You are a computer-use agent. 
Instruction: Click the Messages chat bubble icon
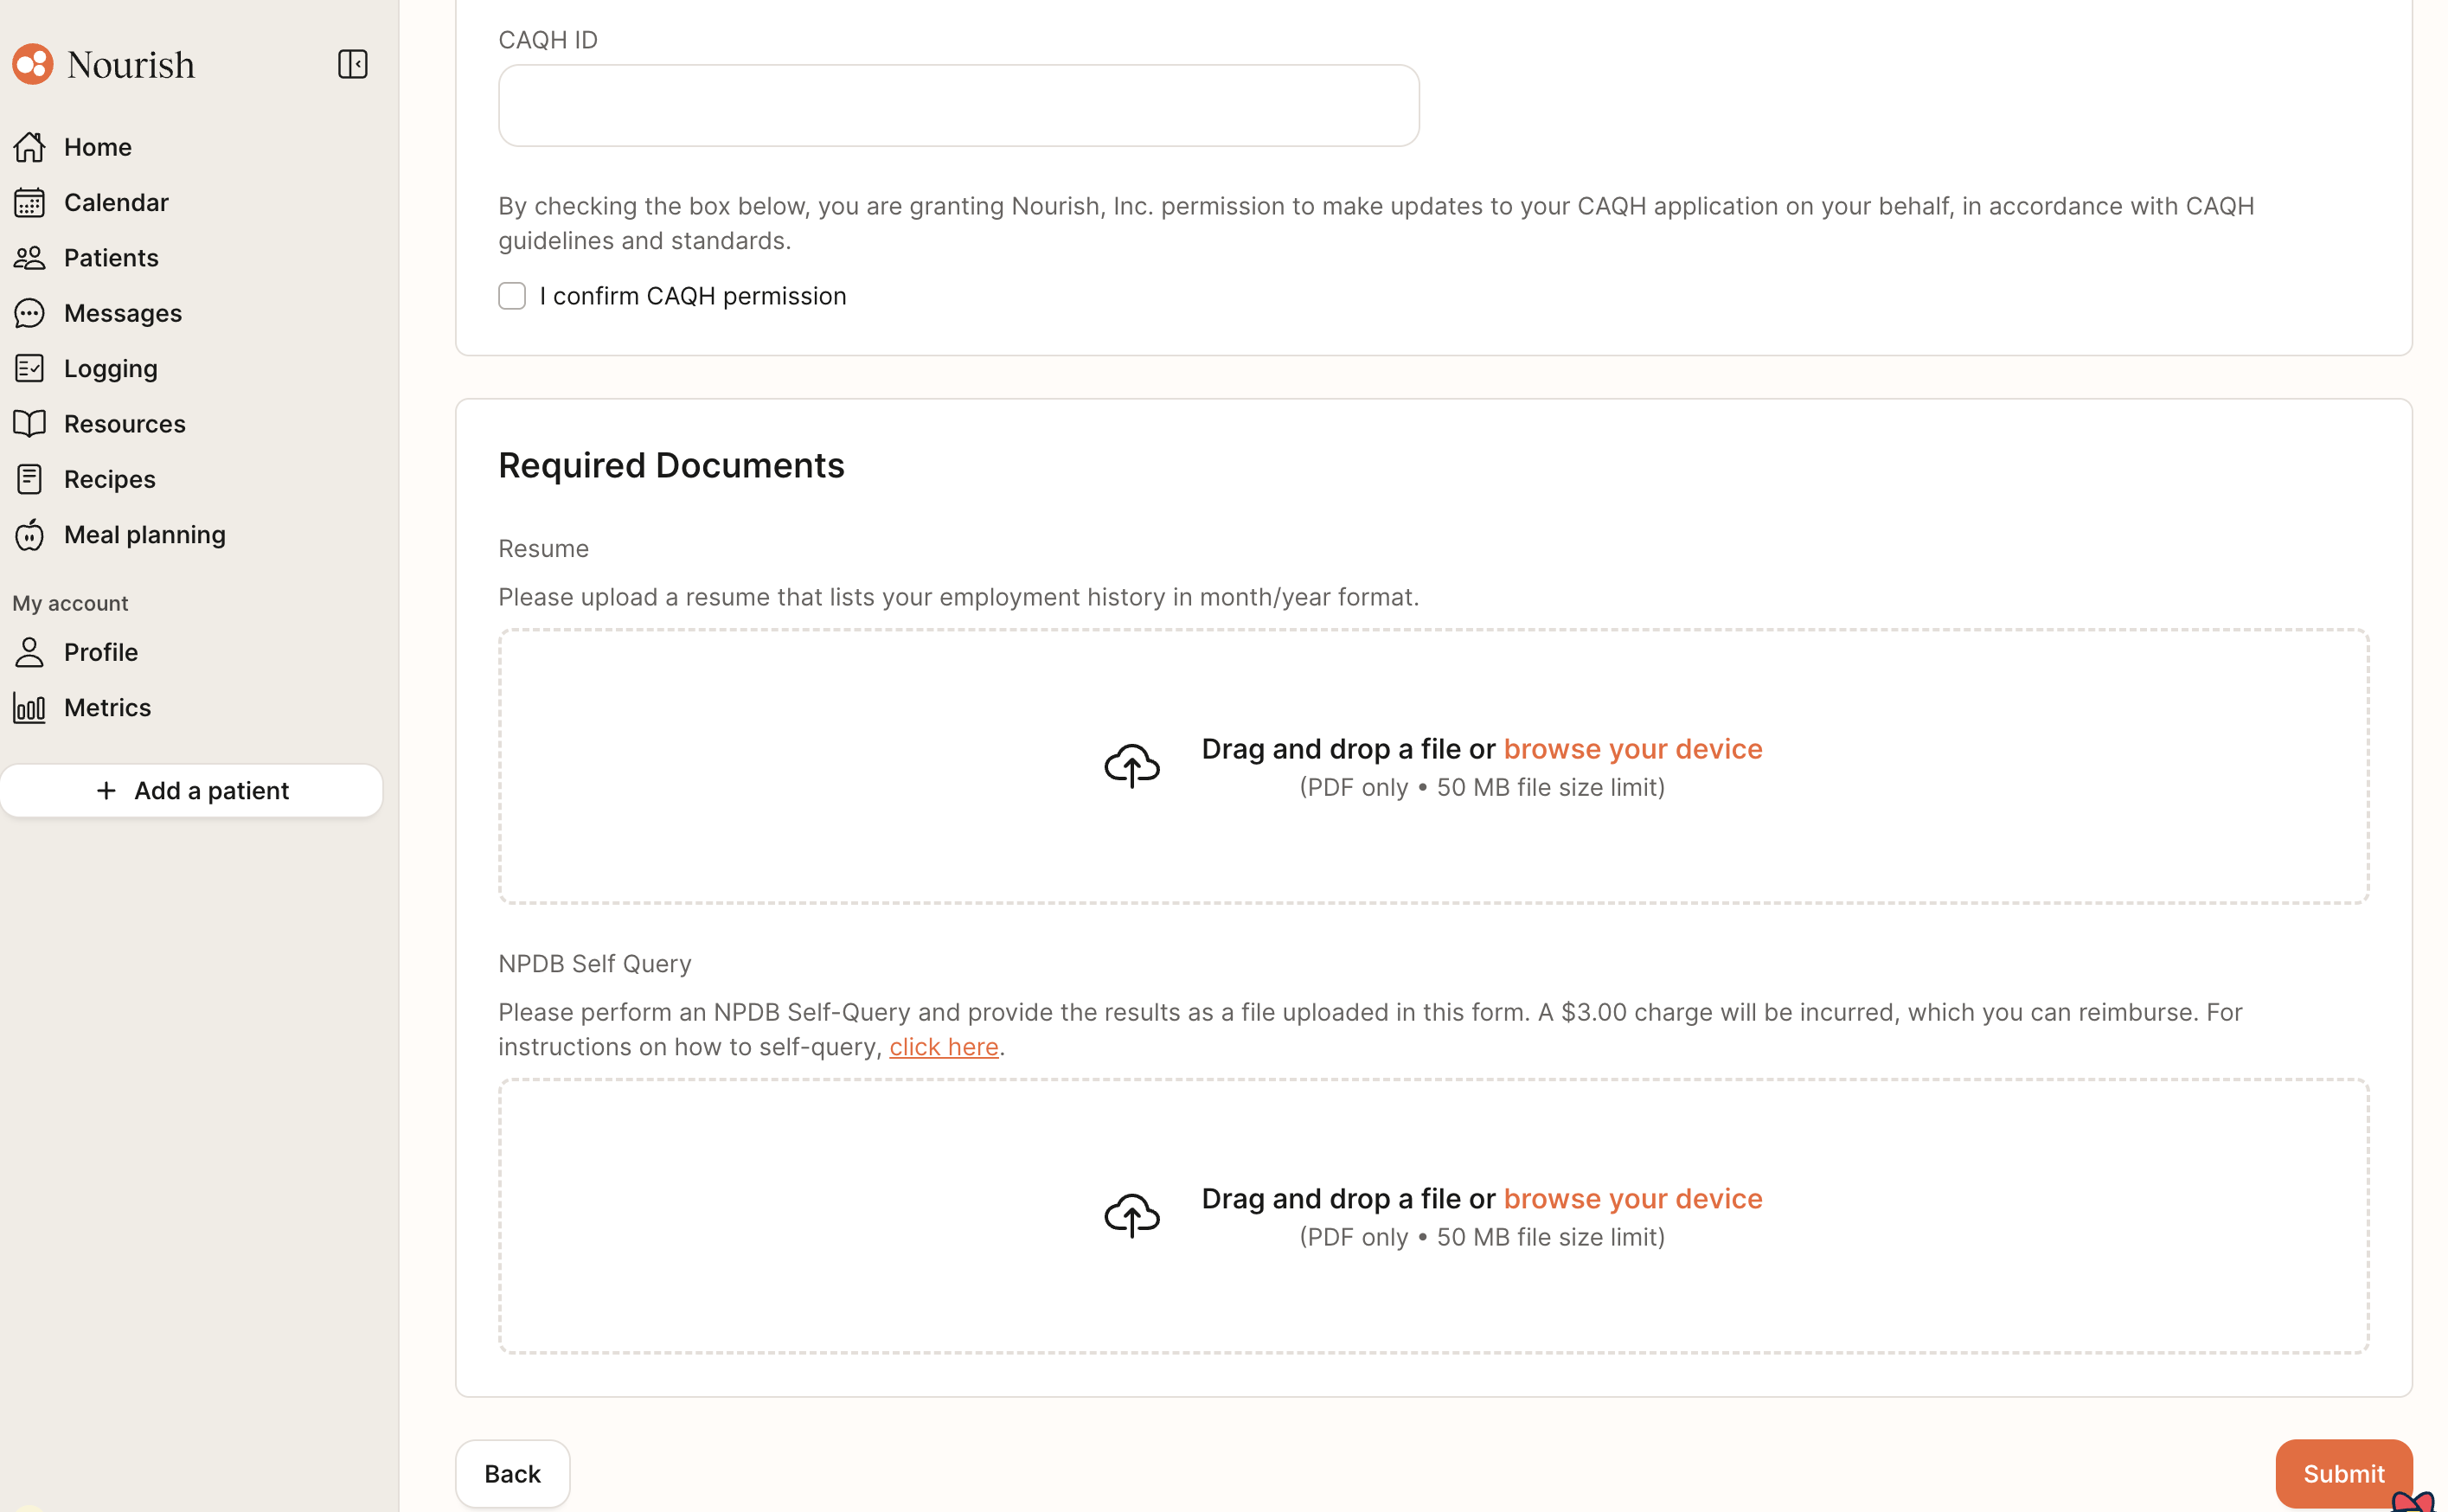tap(30, 313)
